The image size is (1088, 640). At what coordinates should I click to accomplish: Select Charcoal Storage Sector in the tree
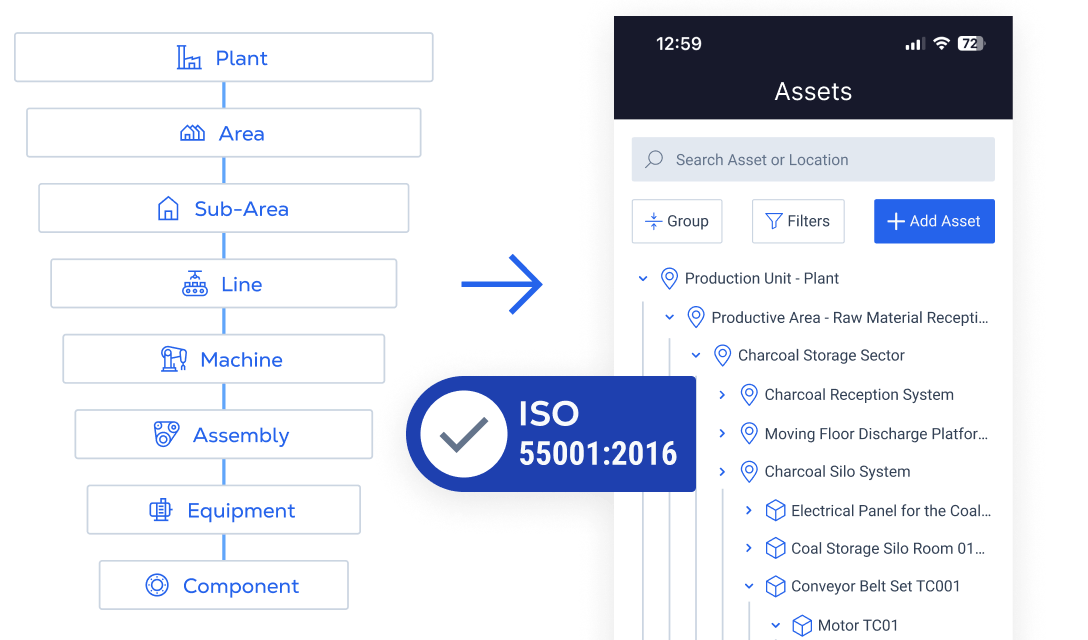[x=820, y=356]
